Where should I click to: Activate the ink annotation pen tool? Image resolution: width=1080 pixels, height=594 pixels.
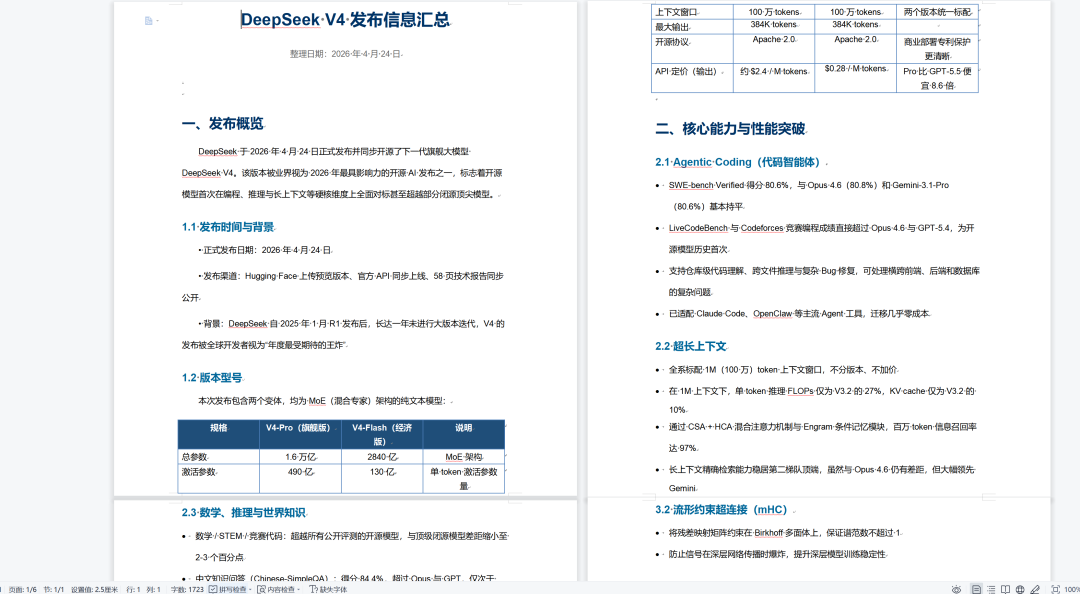pyautogui.click(x=1034, y=587)
